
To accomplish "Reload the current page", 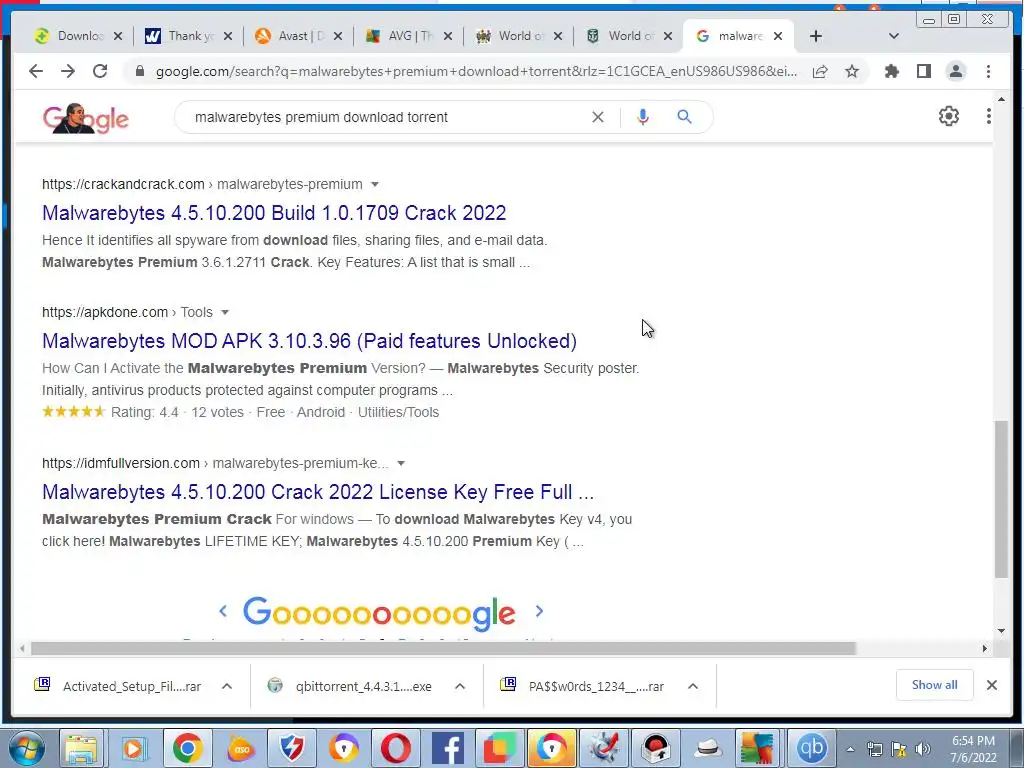I will click(100, 71).
